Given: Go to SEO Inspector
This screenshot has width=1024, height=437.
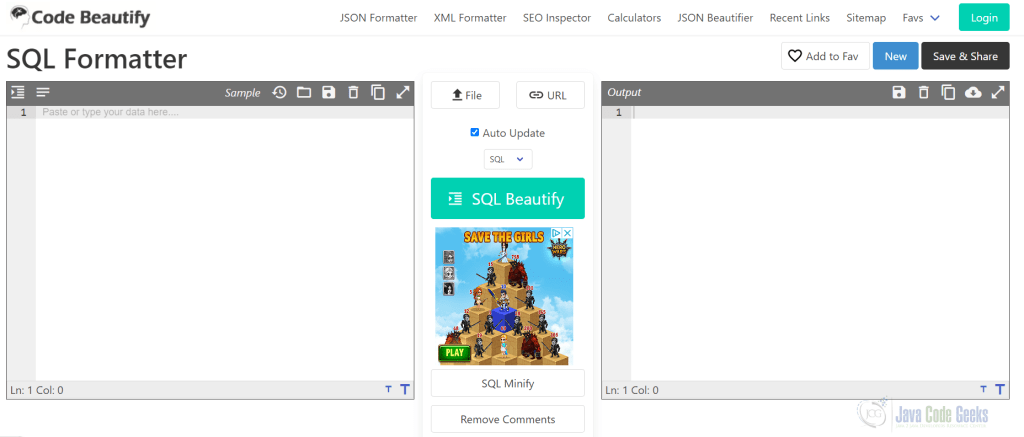Looking at the screenshot, I should pyautogui.click(x=557, y=18).
